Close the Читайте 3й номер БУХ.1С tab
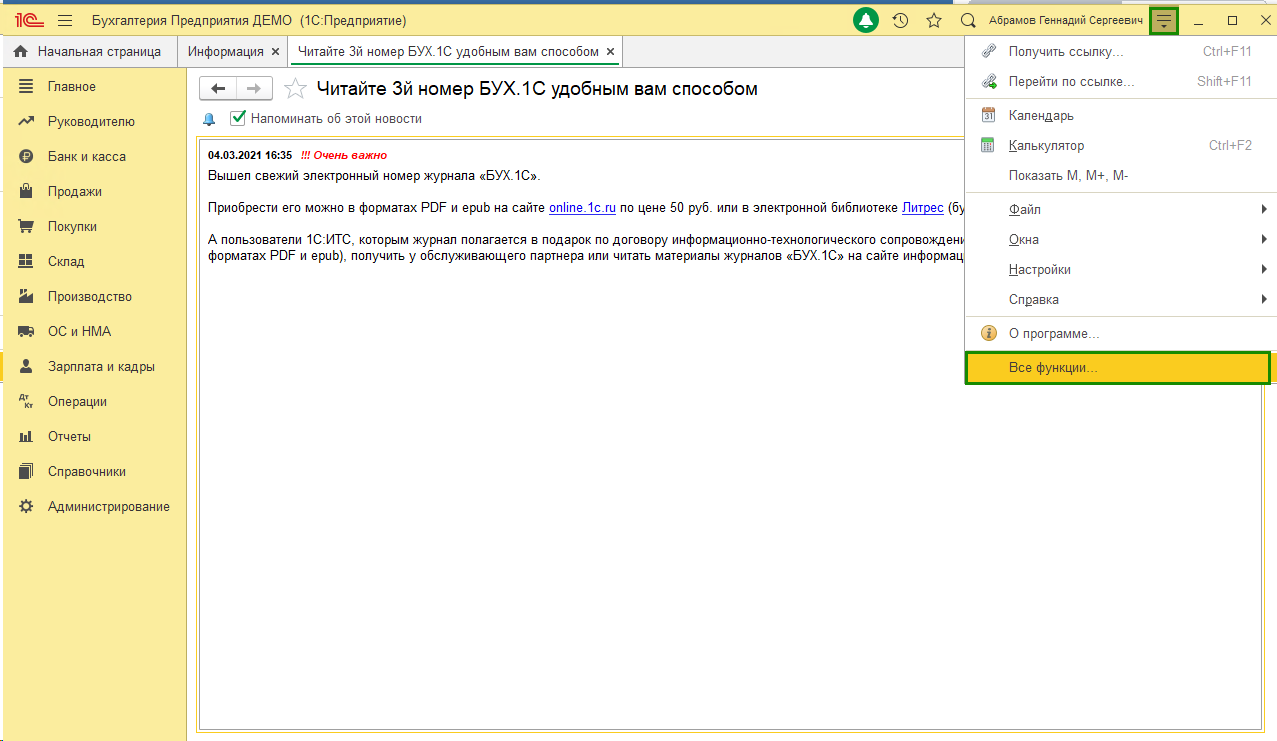 click(x=610, y=51)
